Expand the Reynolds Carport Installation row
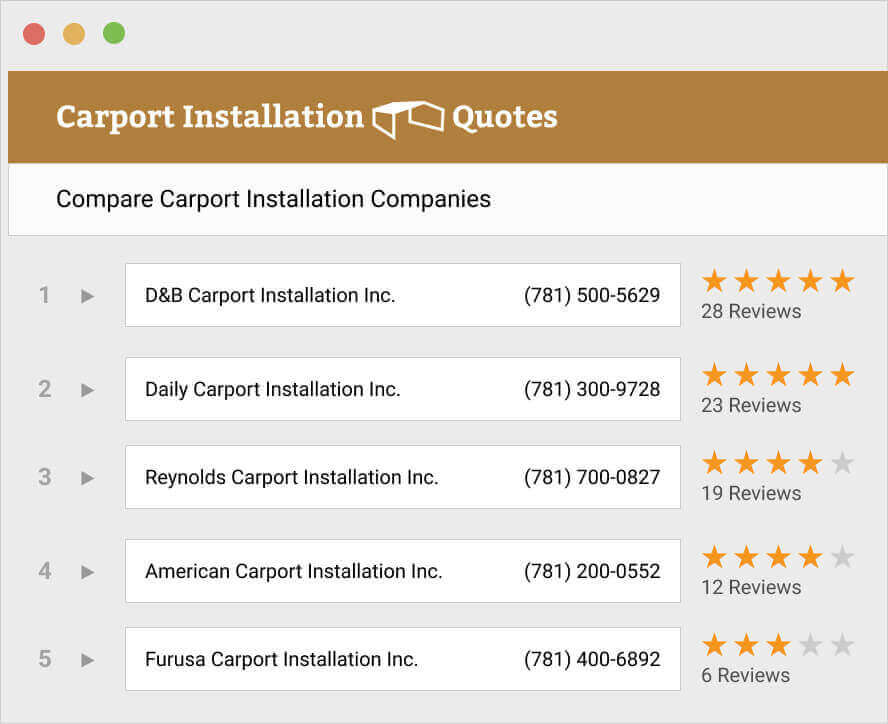This screenshot has width=888, height=724. point(87,477)
